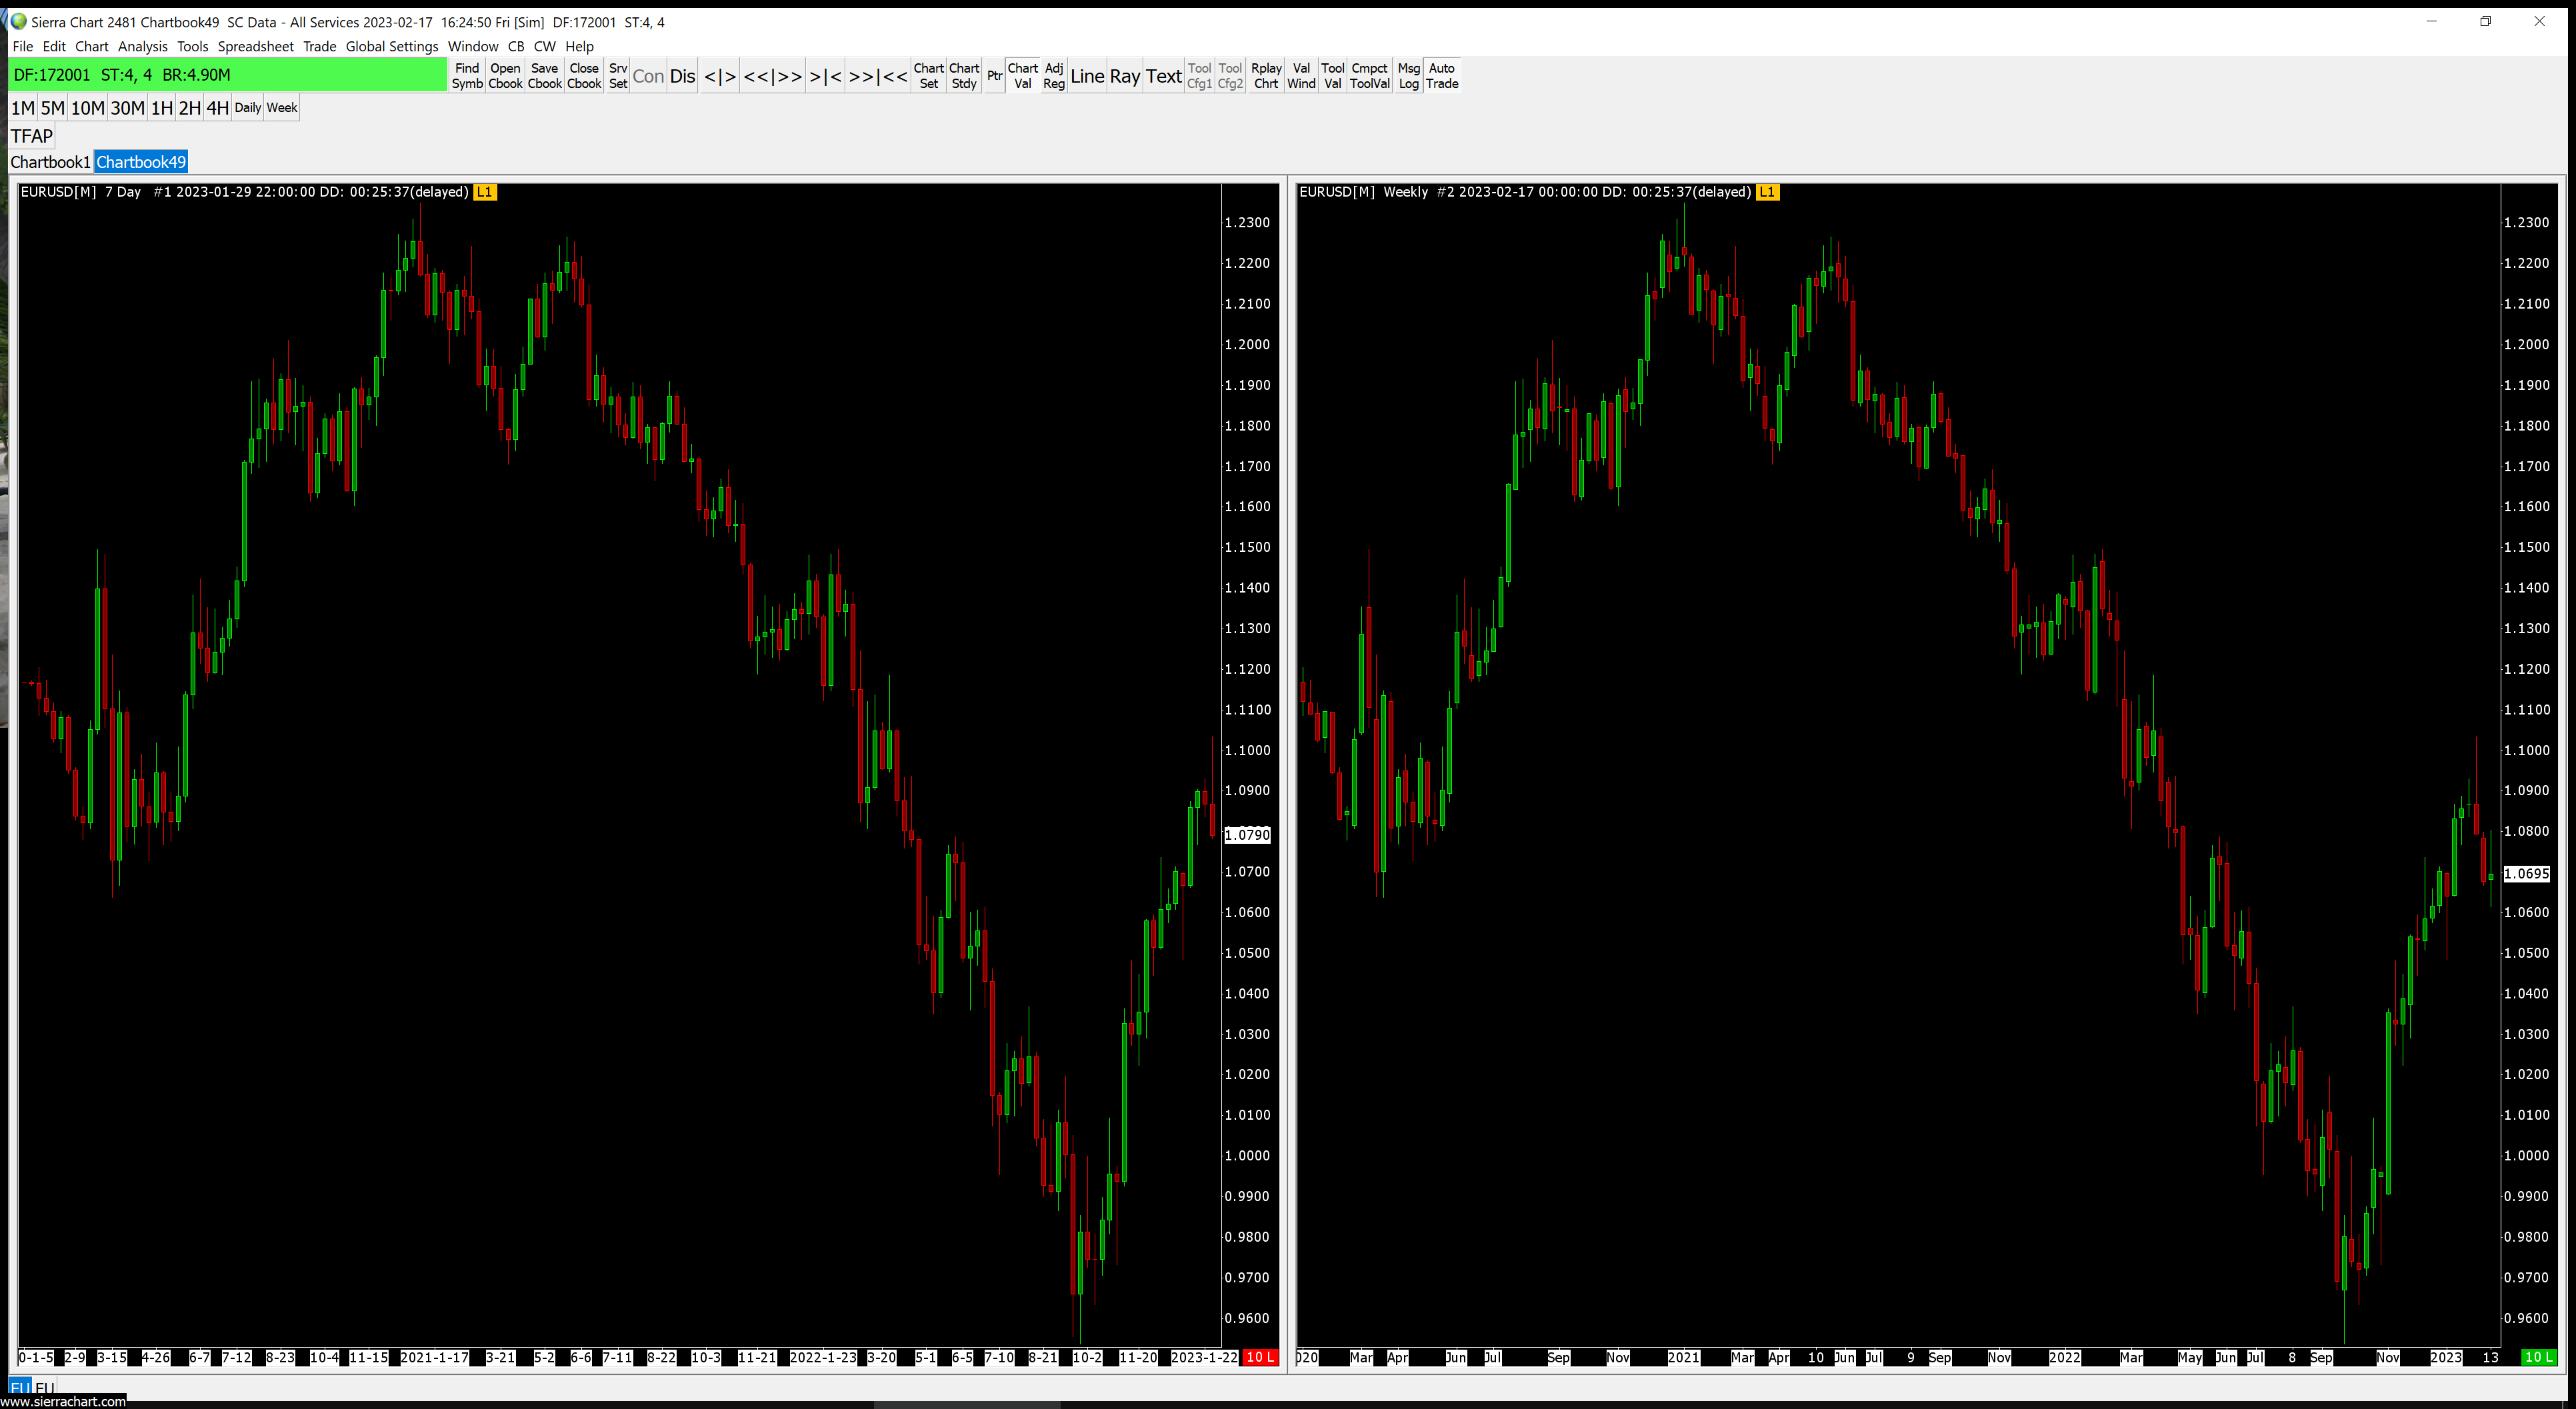The width and height of the screenshot is (2576, 1409).
Task: Open Chart Stdy studies button
Action: 963,76
